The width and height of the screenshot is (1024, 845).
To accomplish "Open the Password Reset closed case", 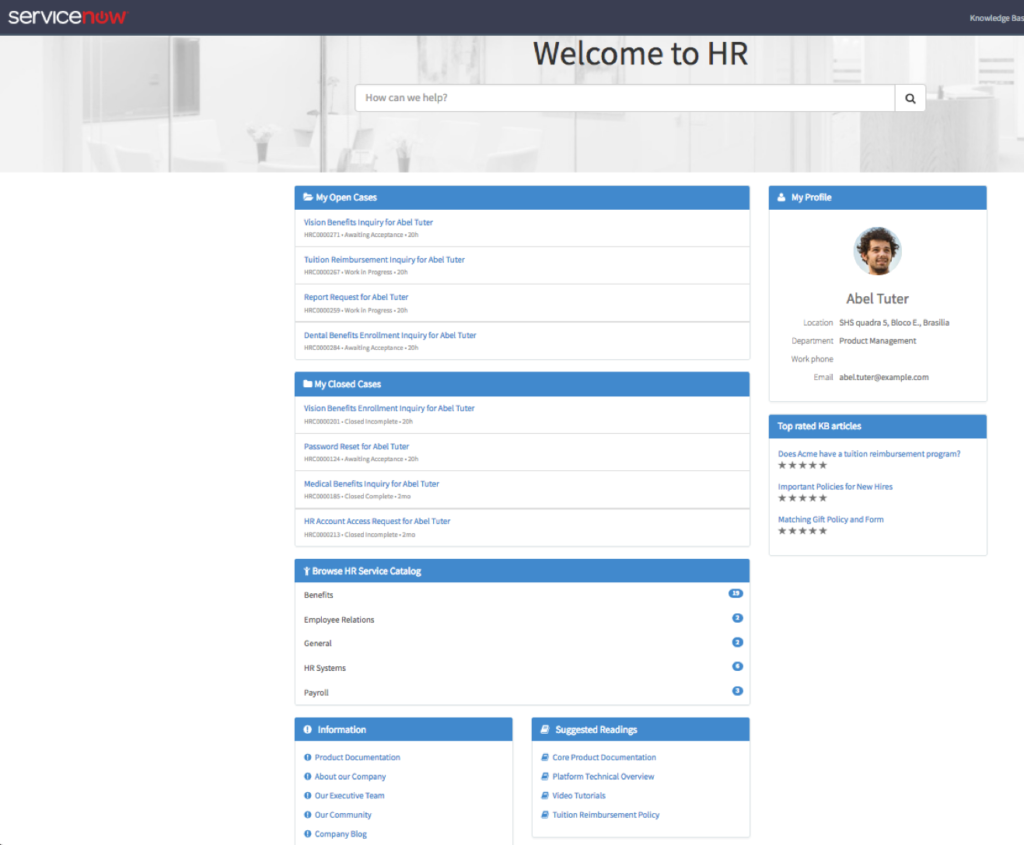I will tap(356, 446).
